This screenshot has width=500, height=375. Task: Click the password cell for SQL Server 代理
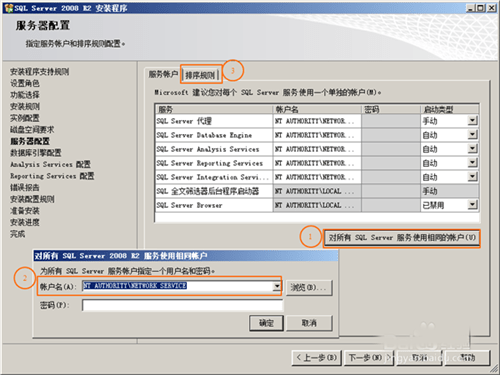[391, 121]
